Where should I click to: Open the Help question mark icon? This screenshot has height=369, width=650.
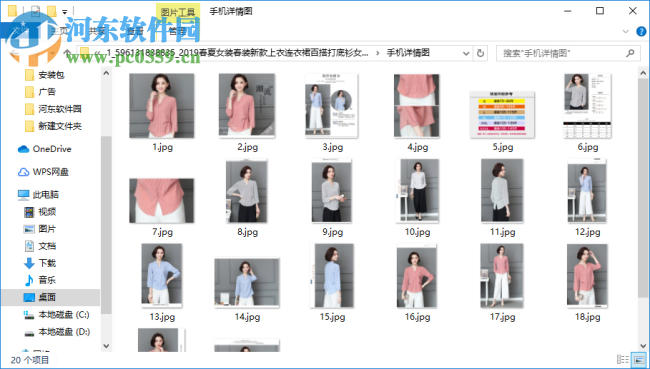641,32
